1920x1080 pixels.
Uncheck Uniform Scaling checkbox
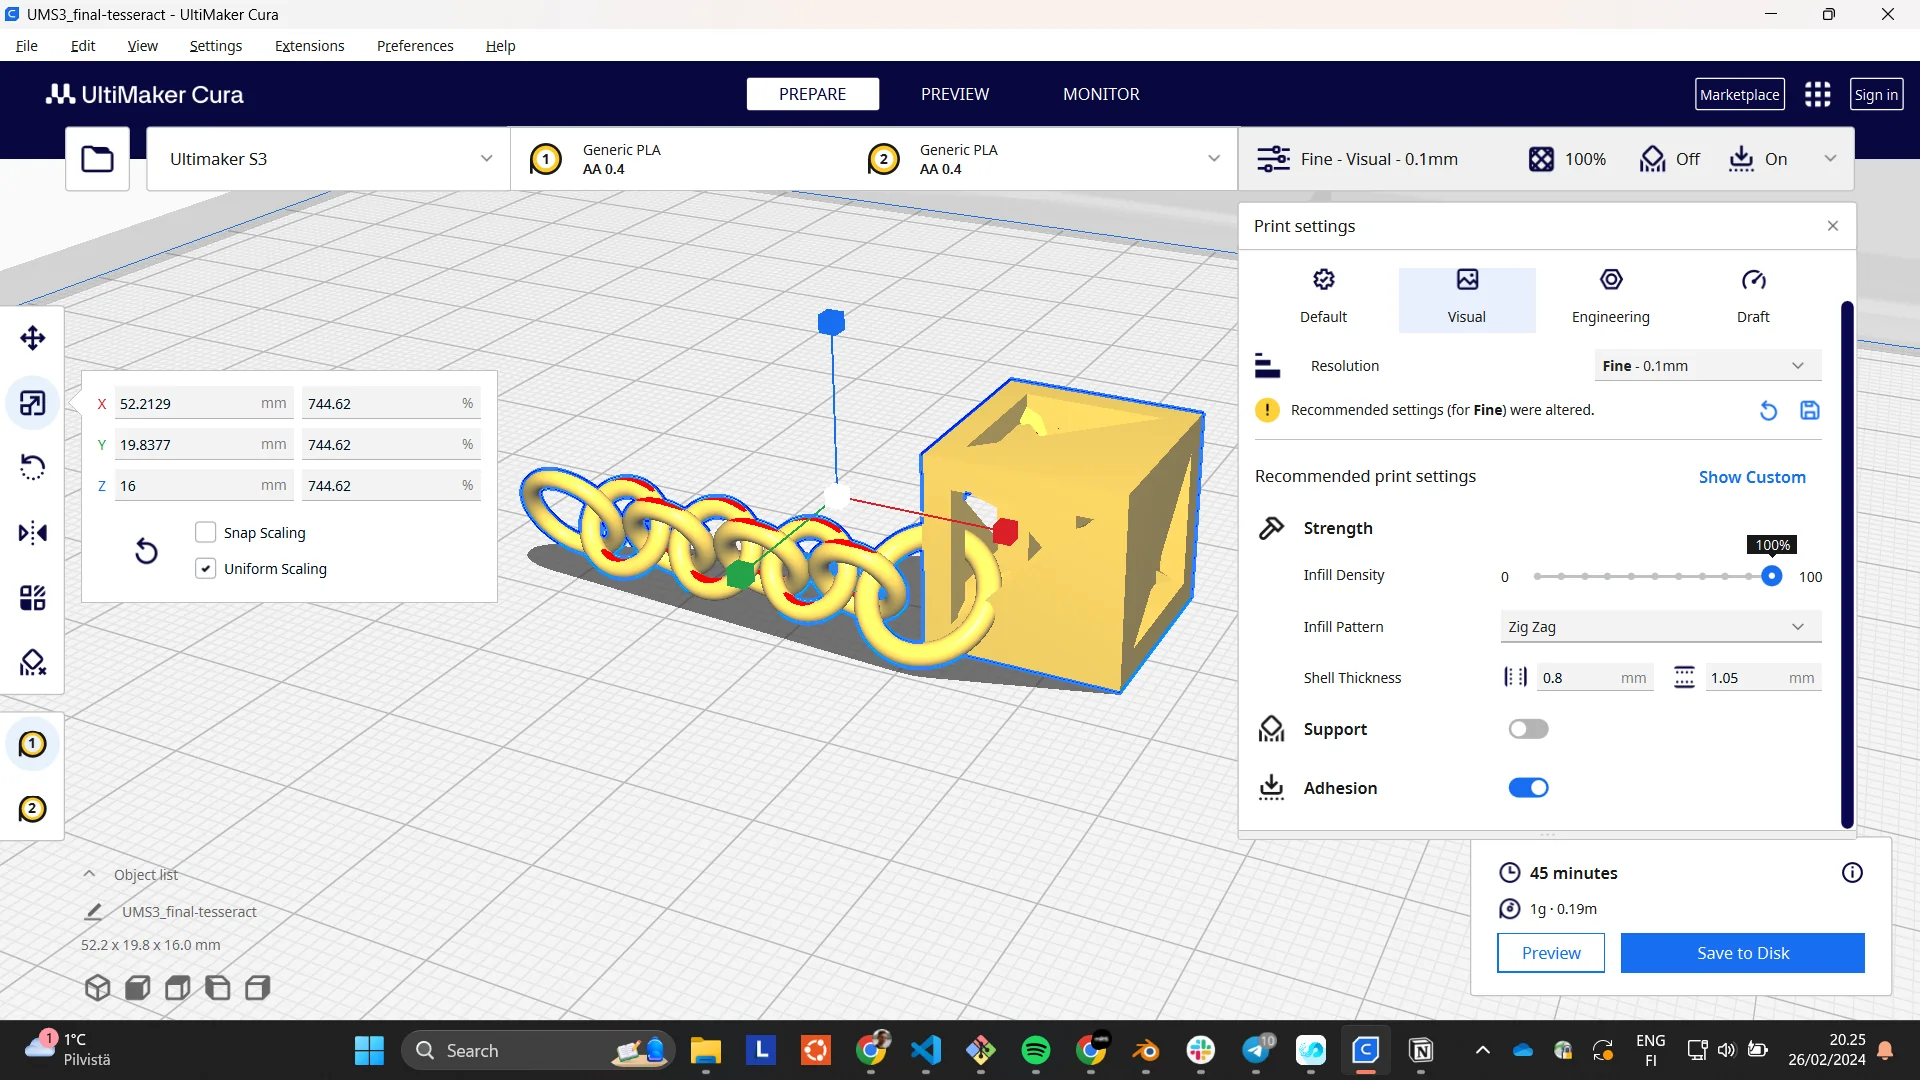pos(206,569)
